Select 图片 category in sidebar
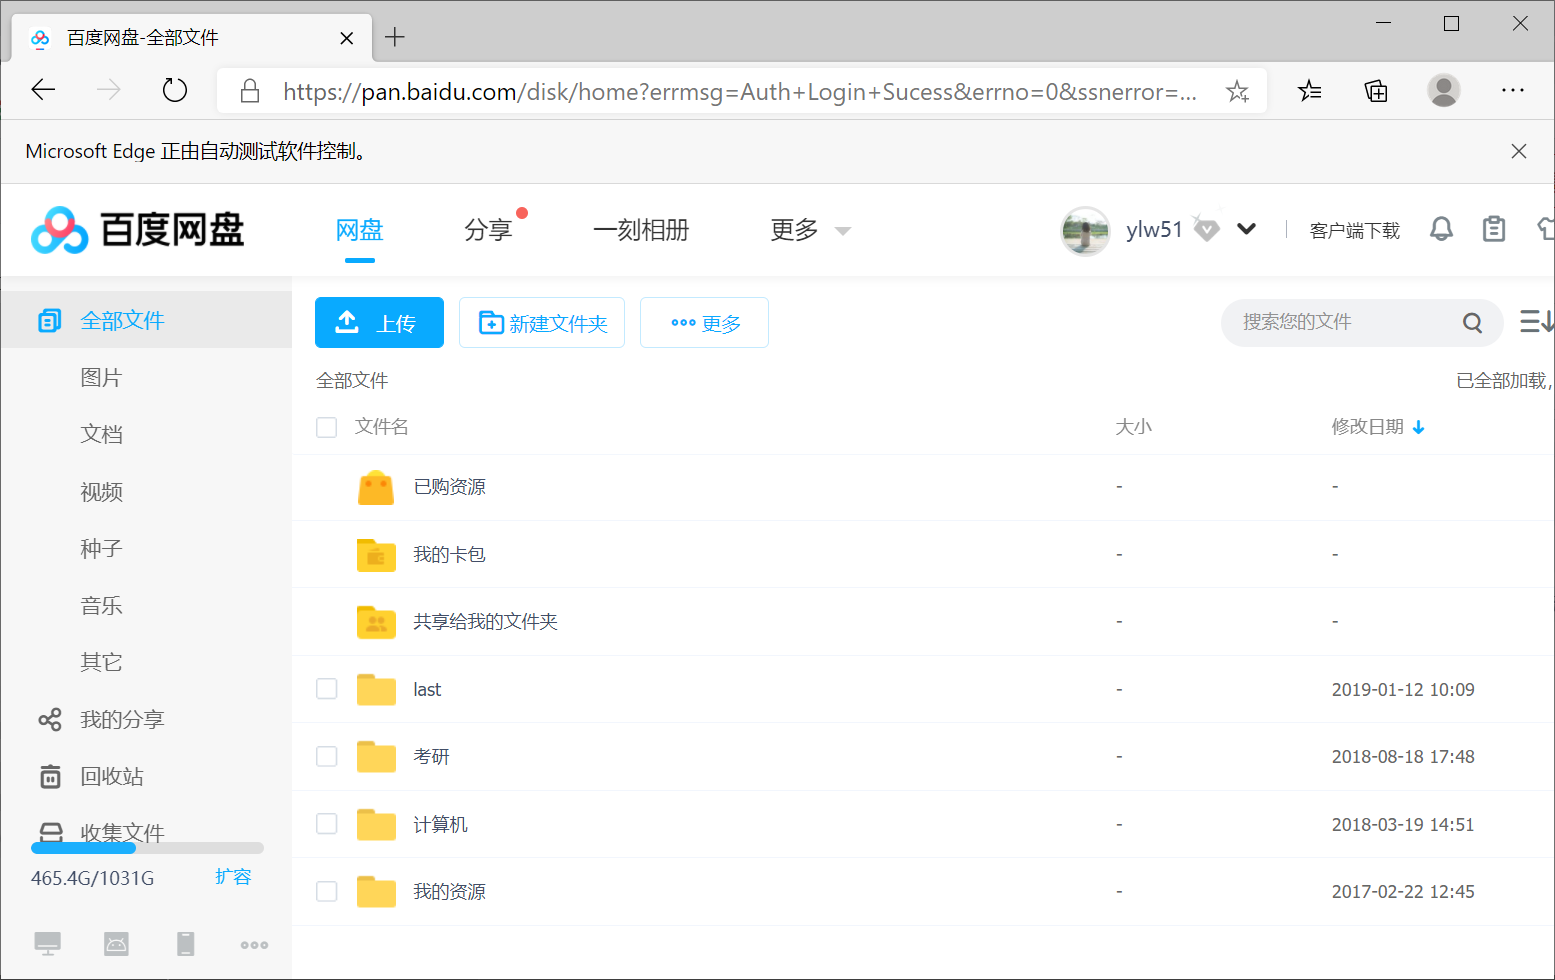 (x=101, y=377)
